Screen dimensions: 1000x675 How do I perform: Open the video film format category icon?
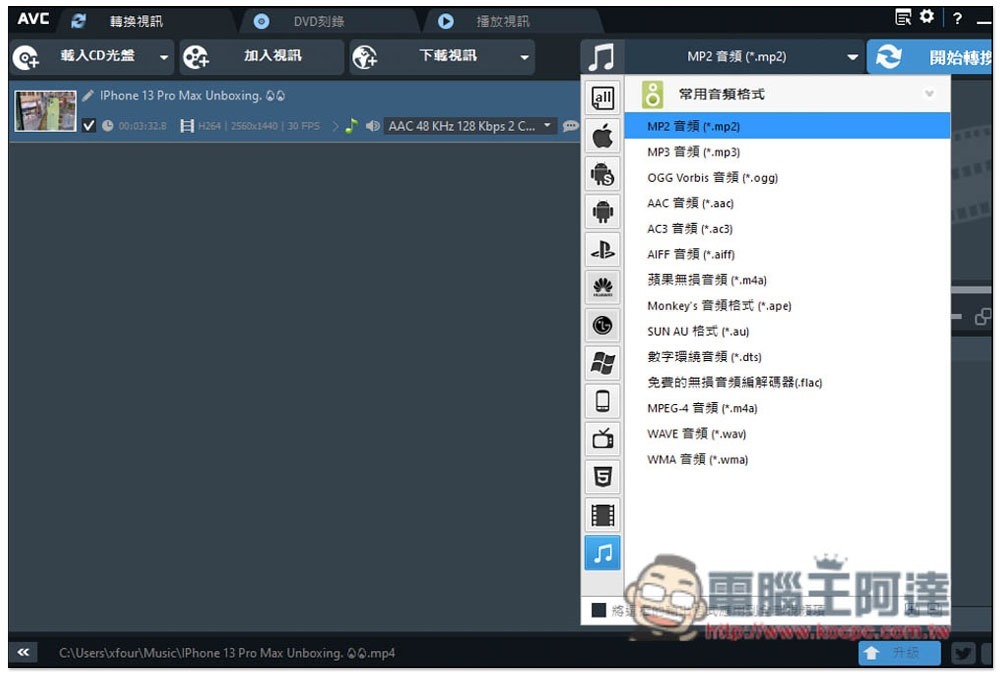click(x=602, y=515)
